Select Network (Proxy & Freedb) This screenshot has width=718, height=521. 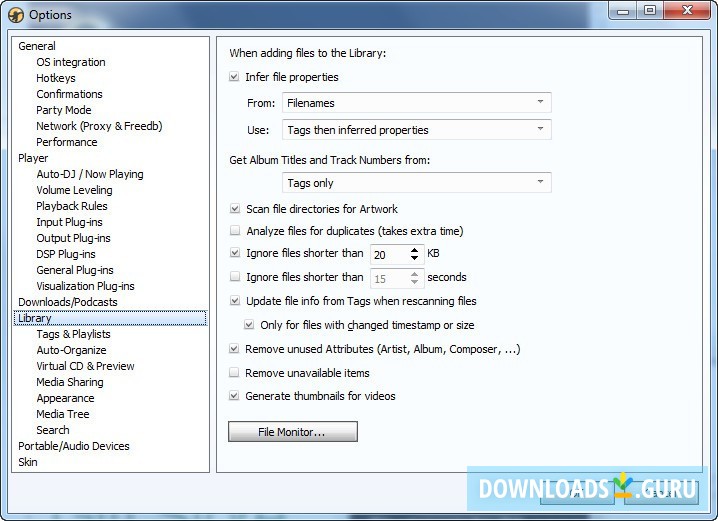tap(99, 126)
